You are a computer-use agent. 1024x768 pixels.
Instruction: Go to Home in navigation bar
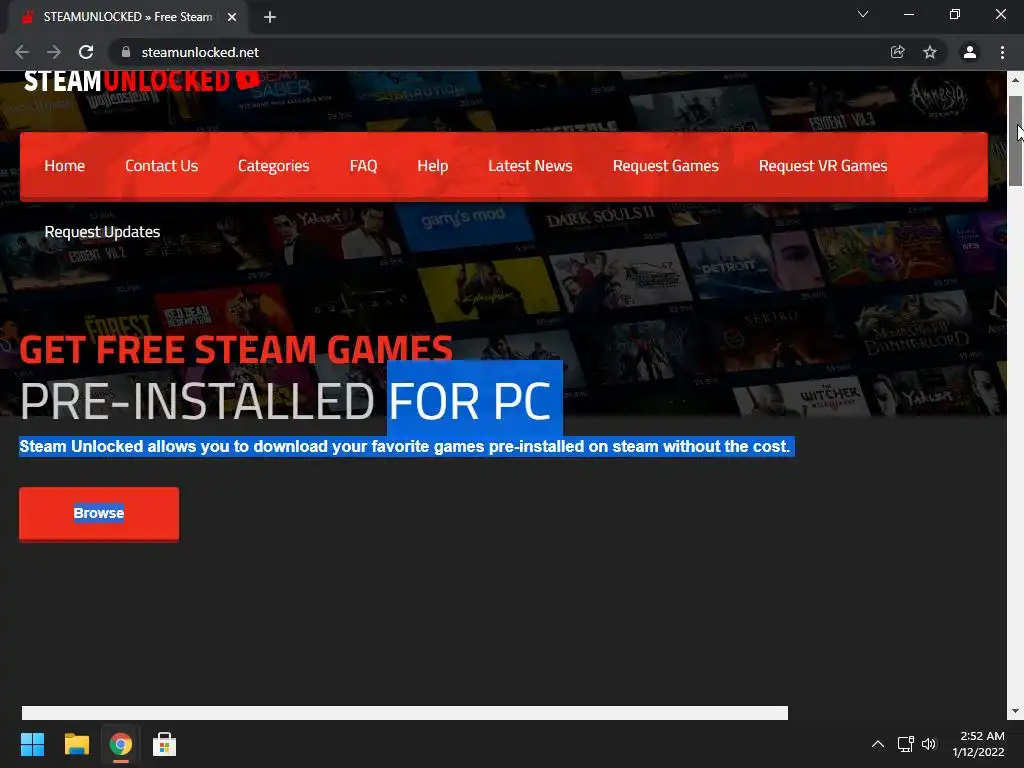tap(65, 166)
